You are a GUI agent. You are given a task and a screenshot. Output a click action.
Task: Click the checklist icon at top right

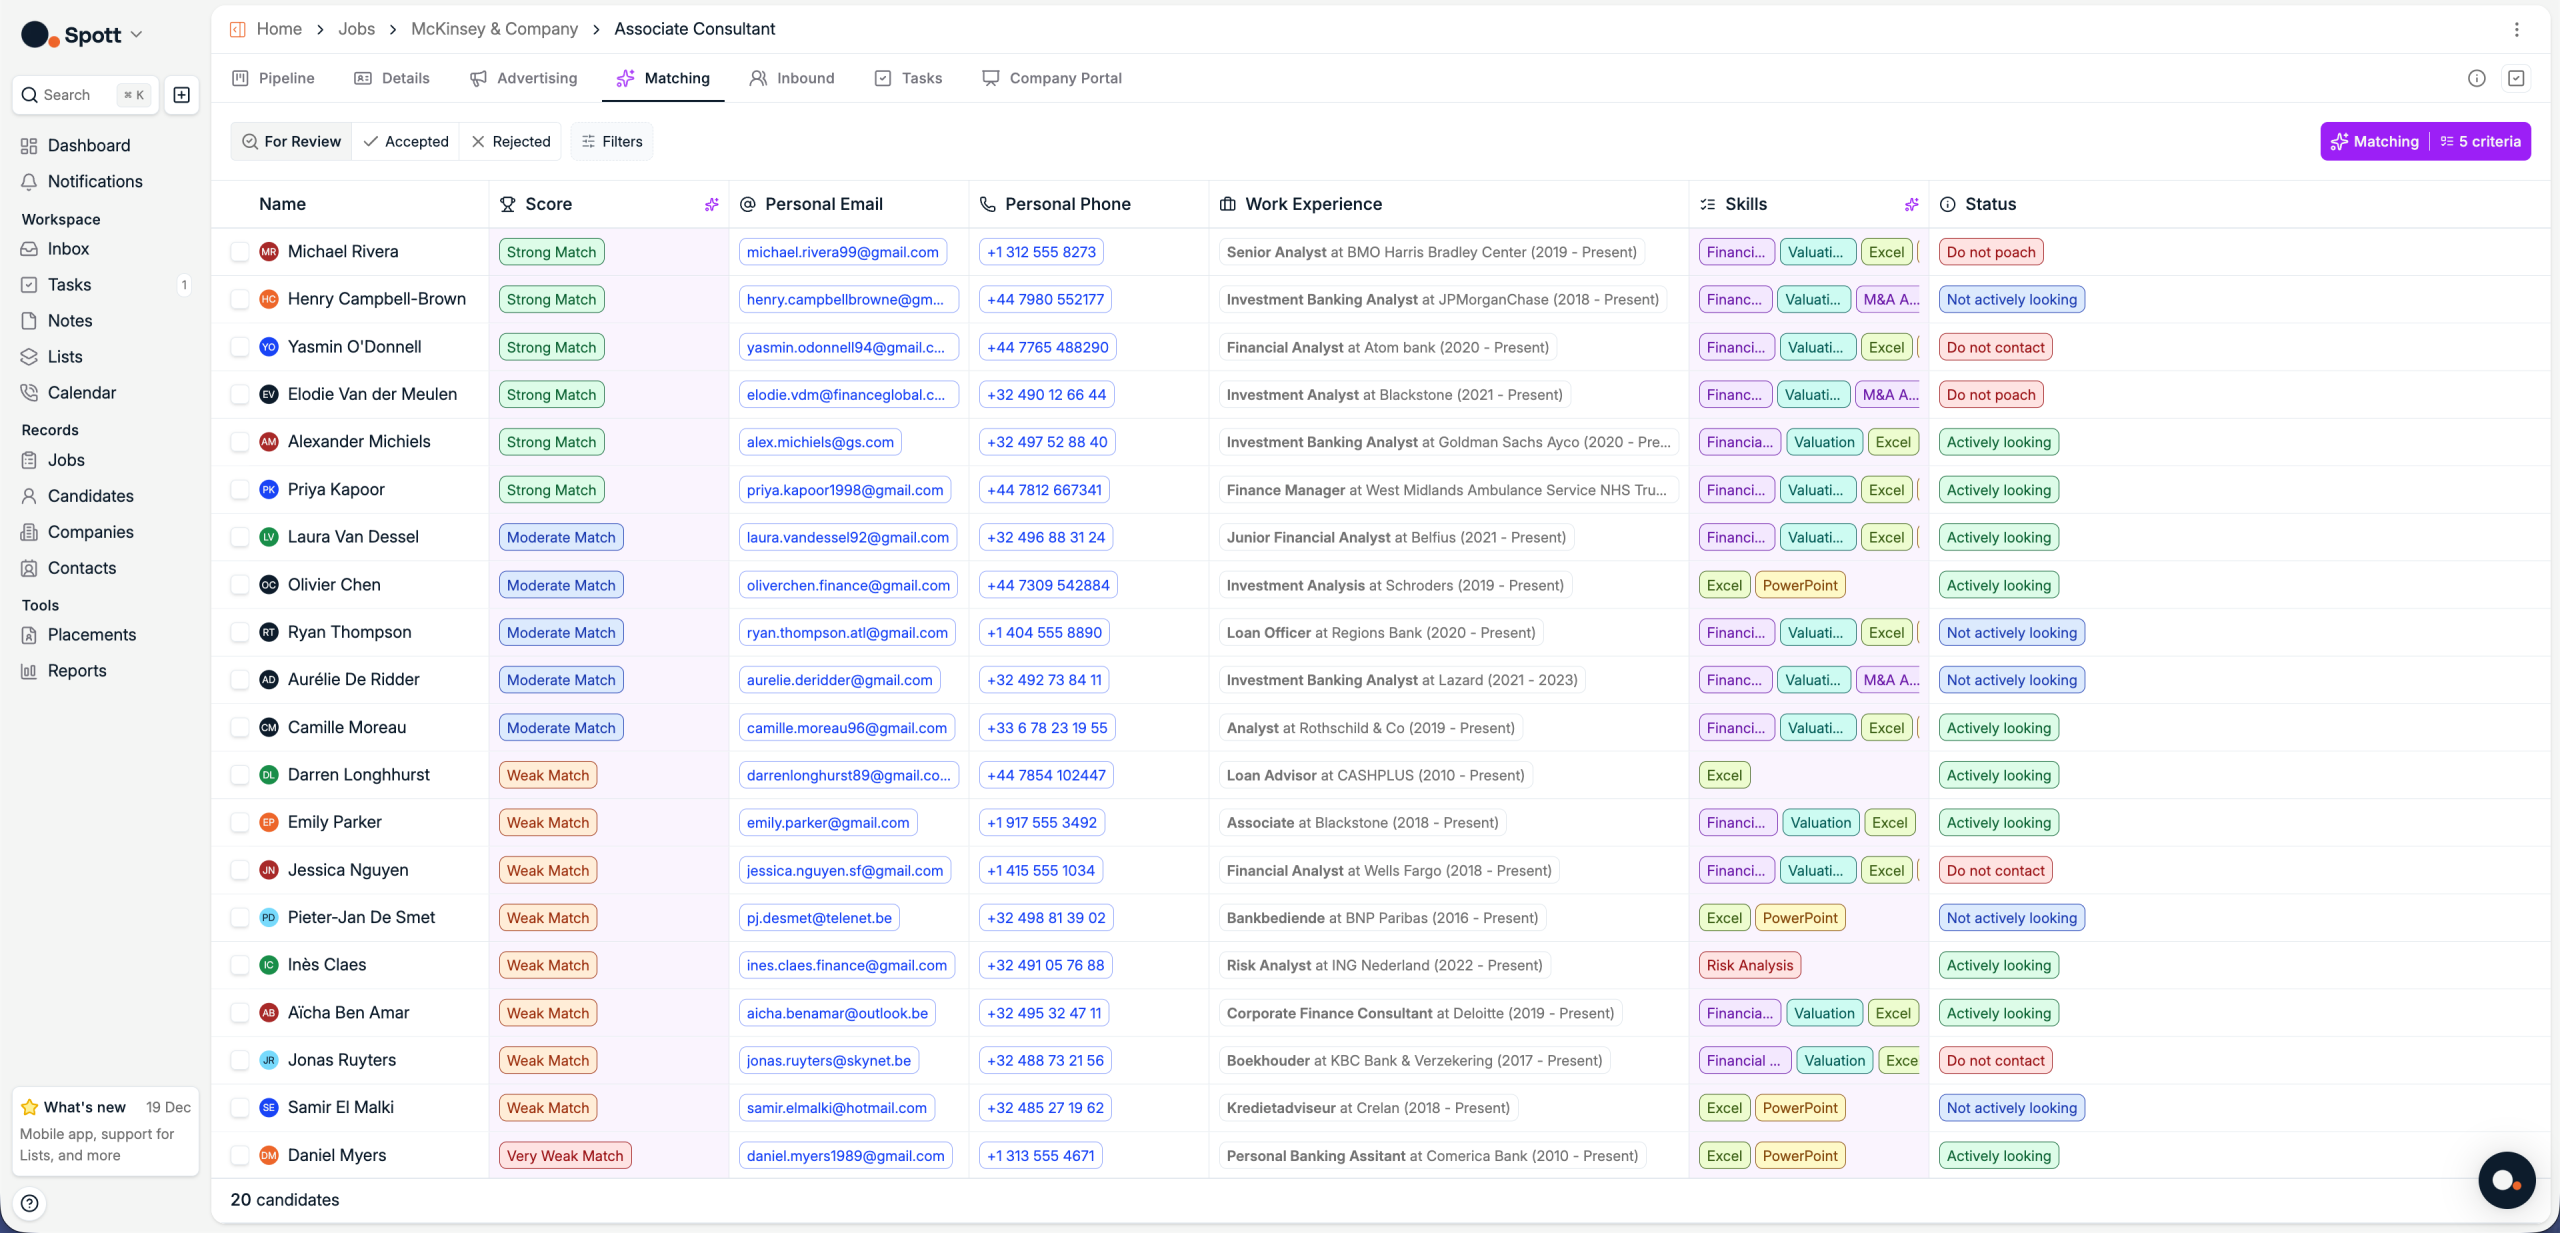(x=2516, y=78)
